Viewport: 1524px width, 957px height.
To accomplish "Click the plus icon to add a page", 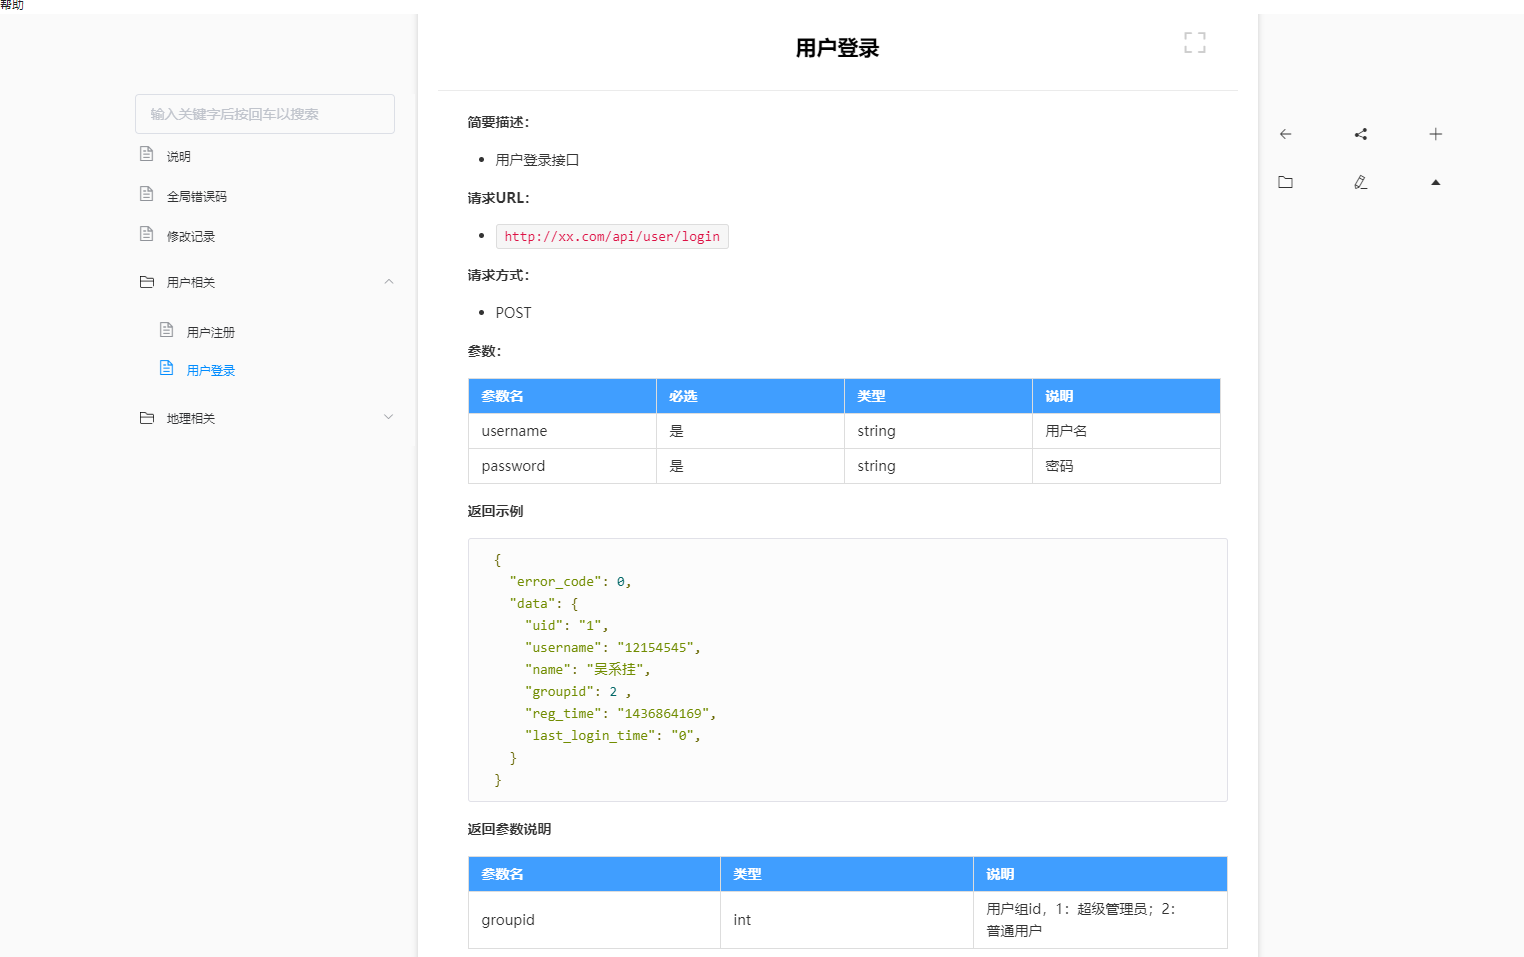I will click(x=1436, y=134).
